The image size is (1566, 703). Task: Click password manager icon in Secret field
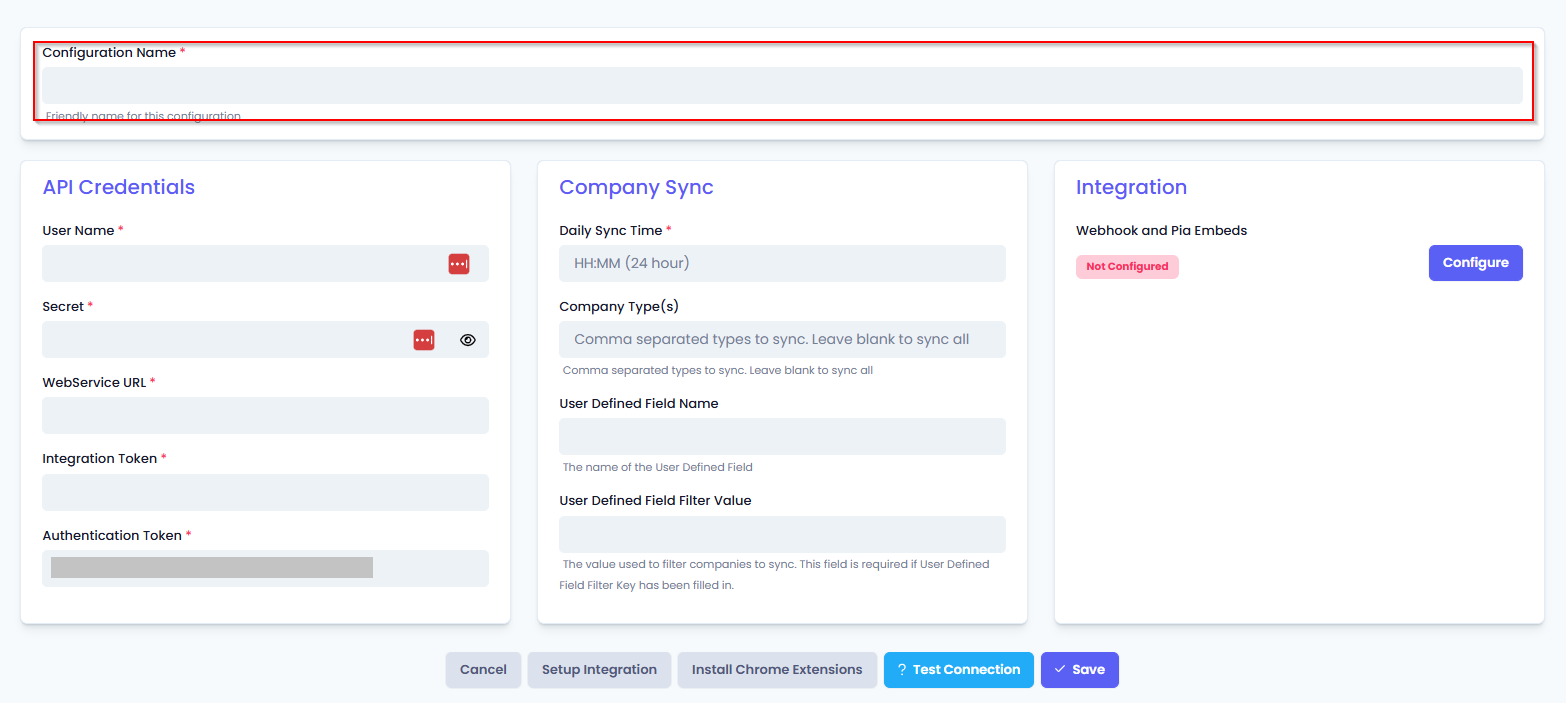424,340
